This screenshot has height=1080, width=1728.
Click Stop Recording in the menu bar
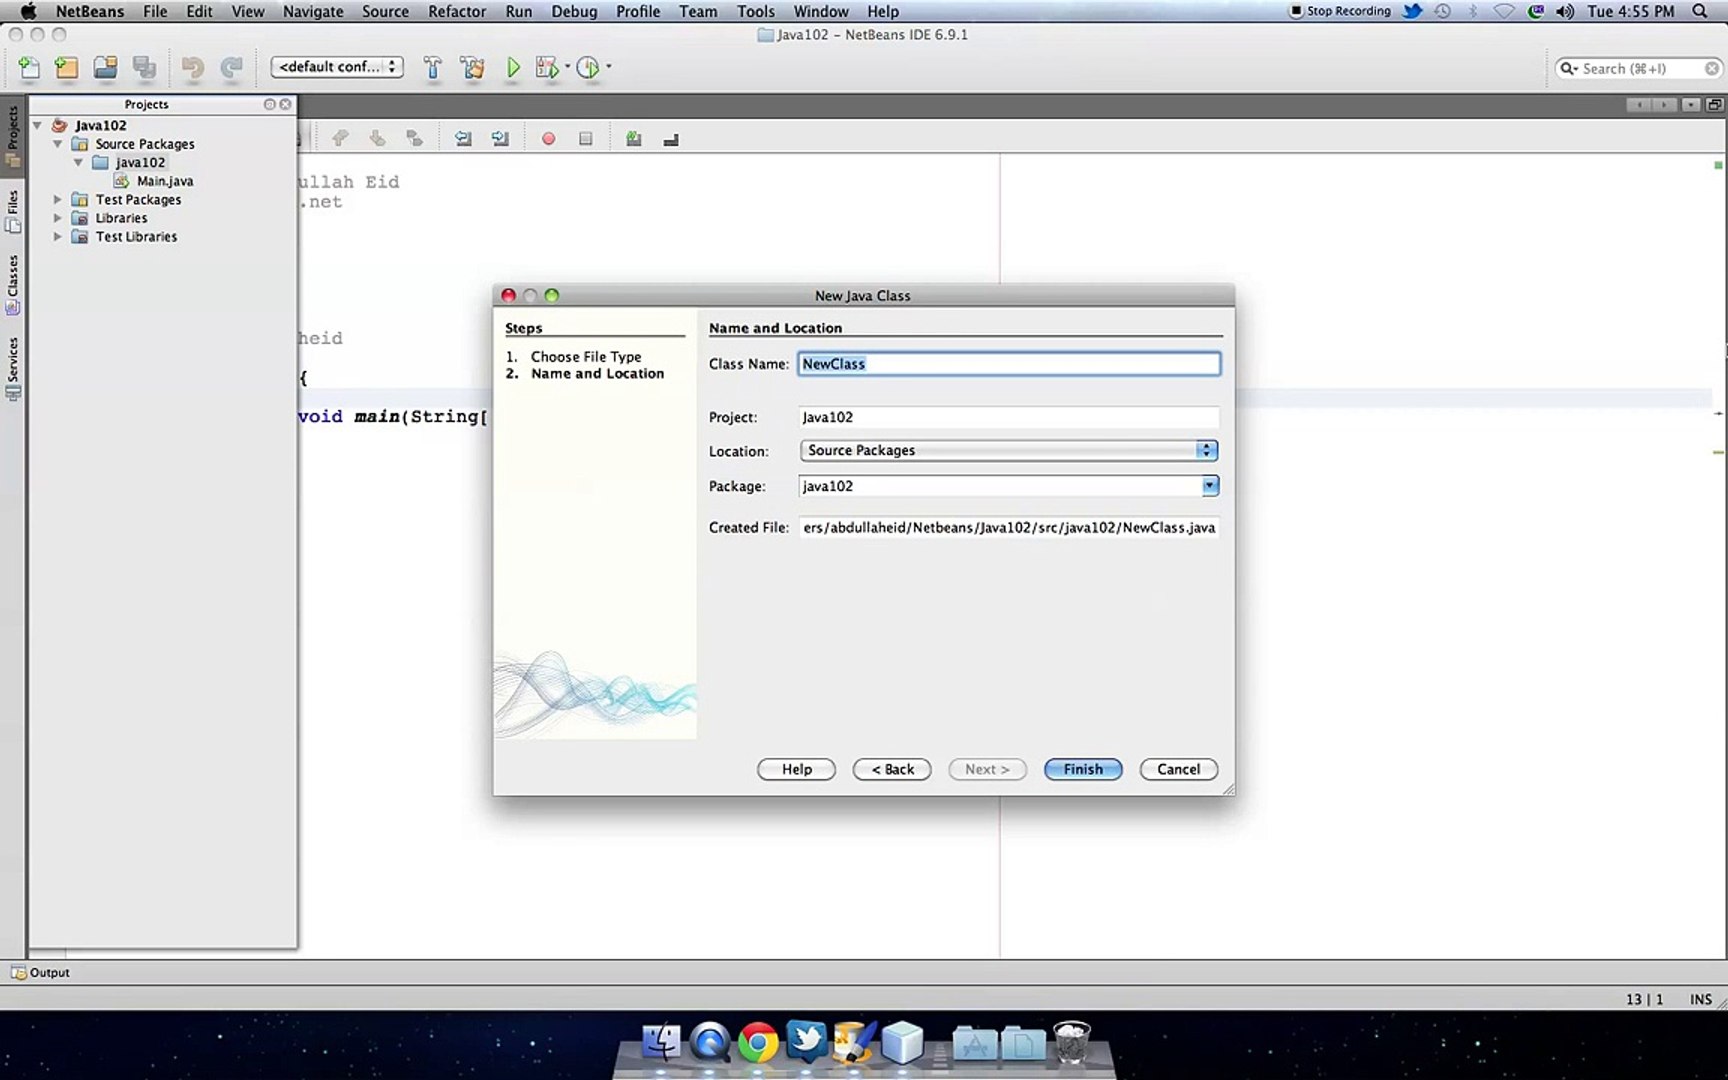point(1340,11)
